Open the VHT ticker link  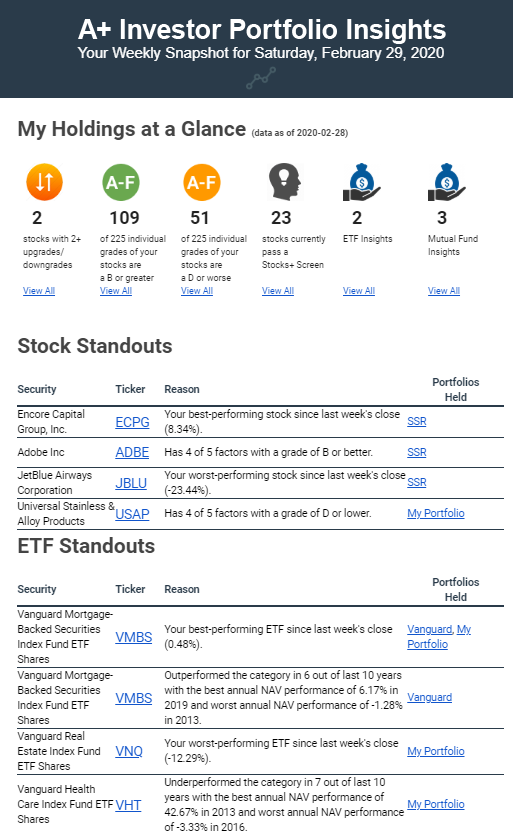128,805
